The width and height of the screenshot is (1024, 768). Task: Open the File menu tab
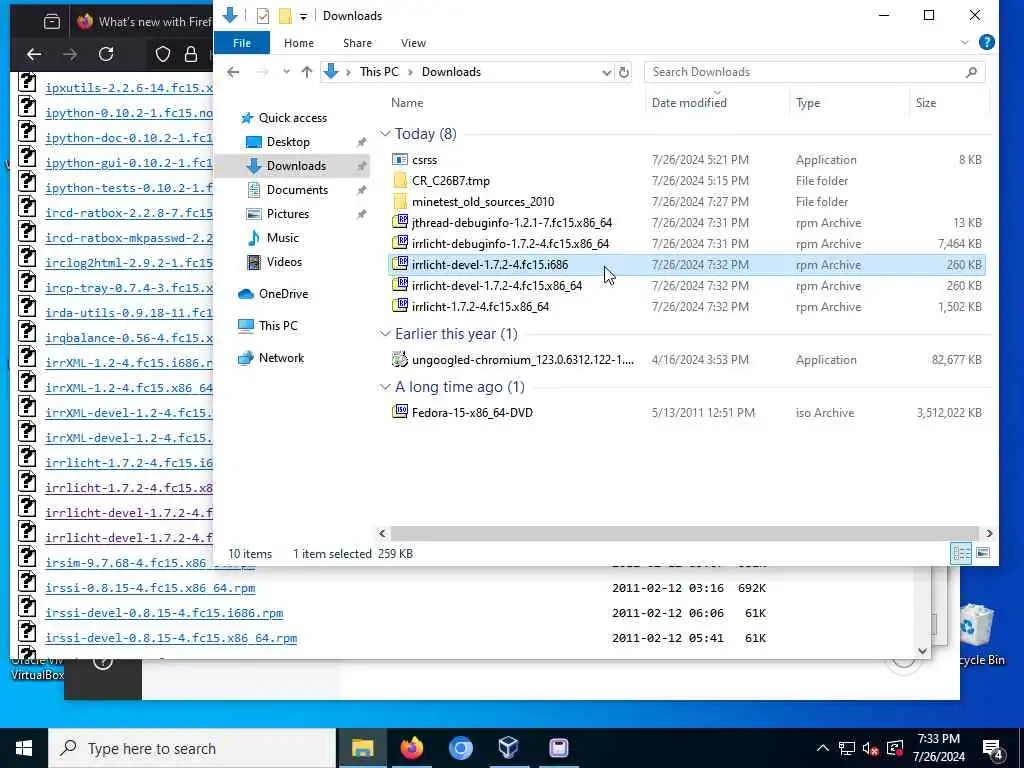pyautogui.click(x=242, y=43)
